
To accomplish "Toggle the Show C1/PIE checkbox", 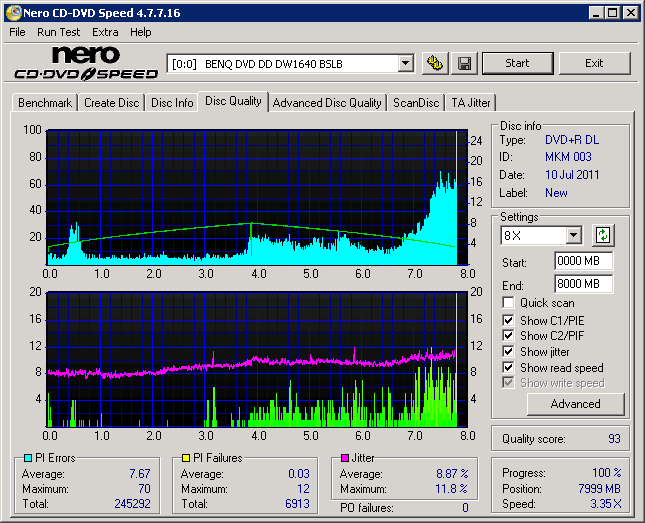I will [509, 320].
